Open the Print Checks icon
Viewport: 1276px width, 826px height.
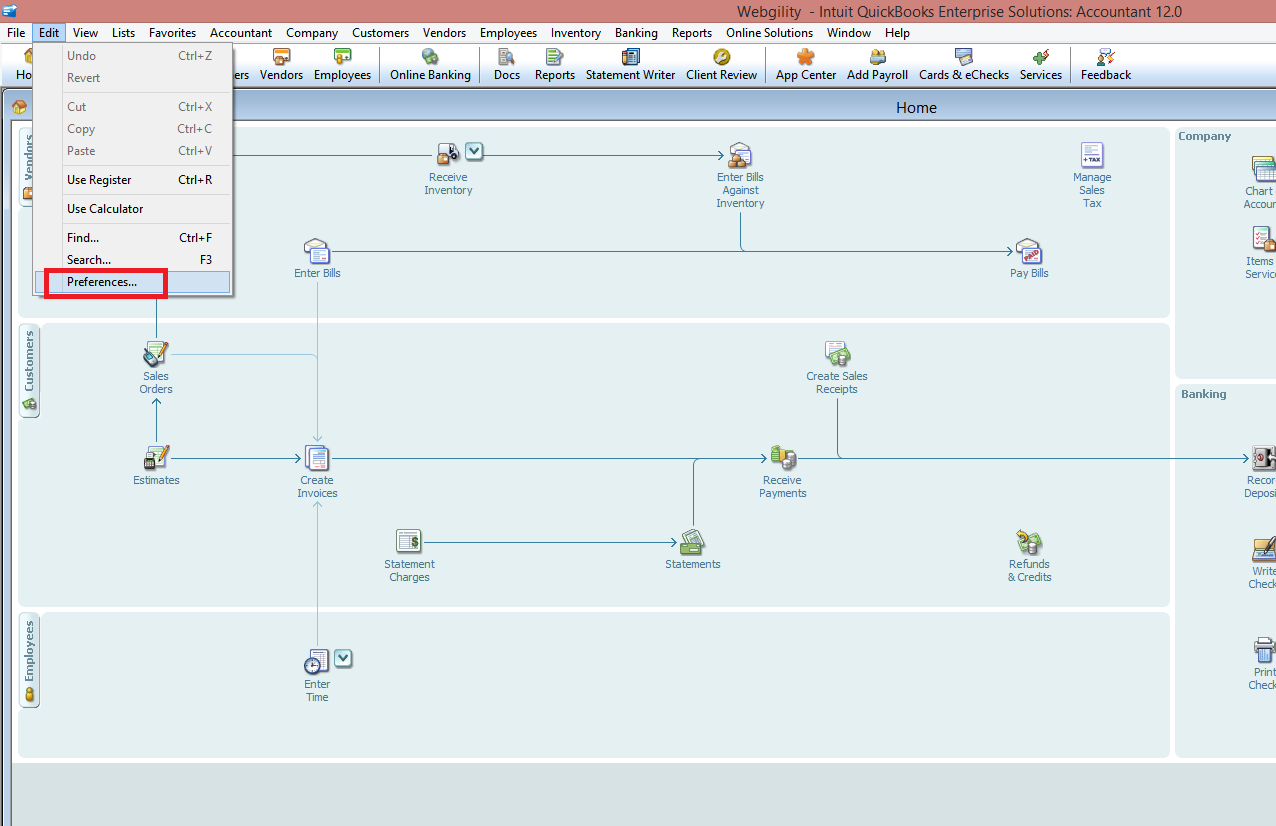point(1265,648)
